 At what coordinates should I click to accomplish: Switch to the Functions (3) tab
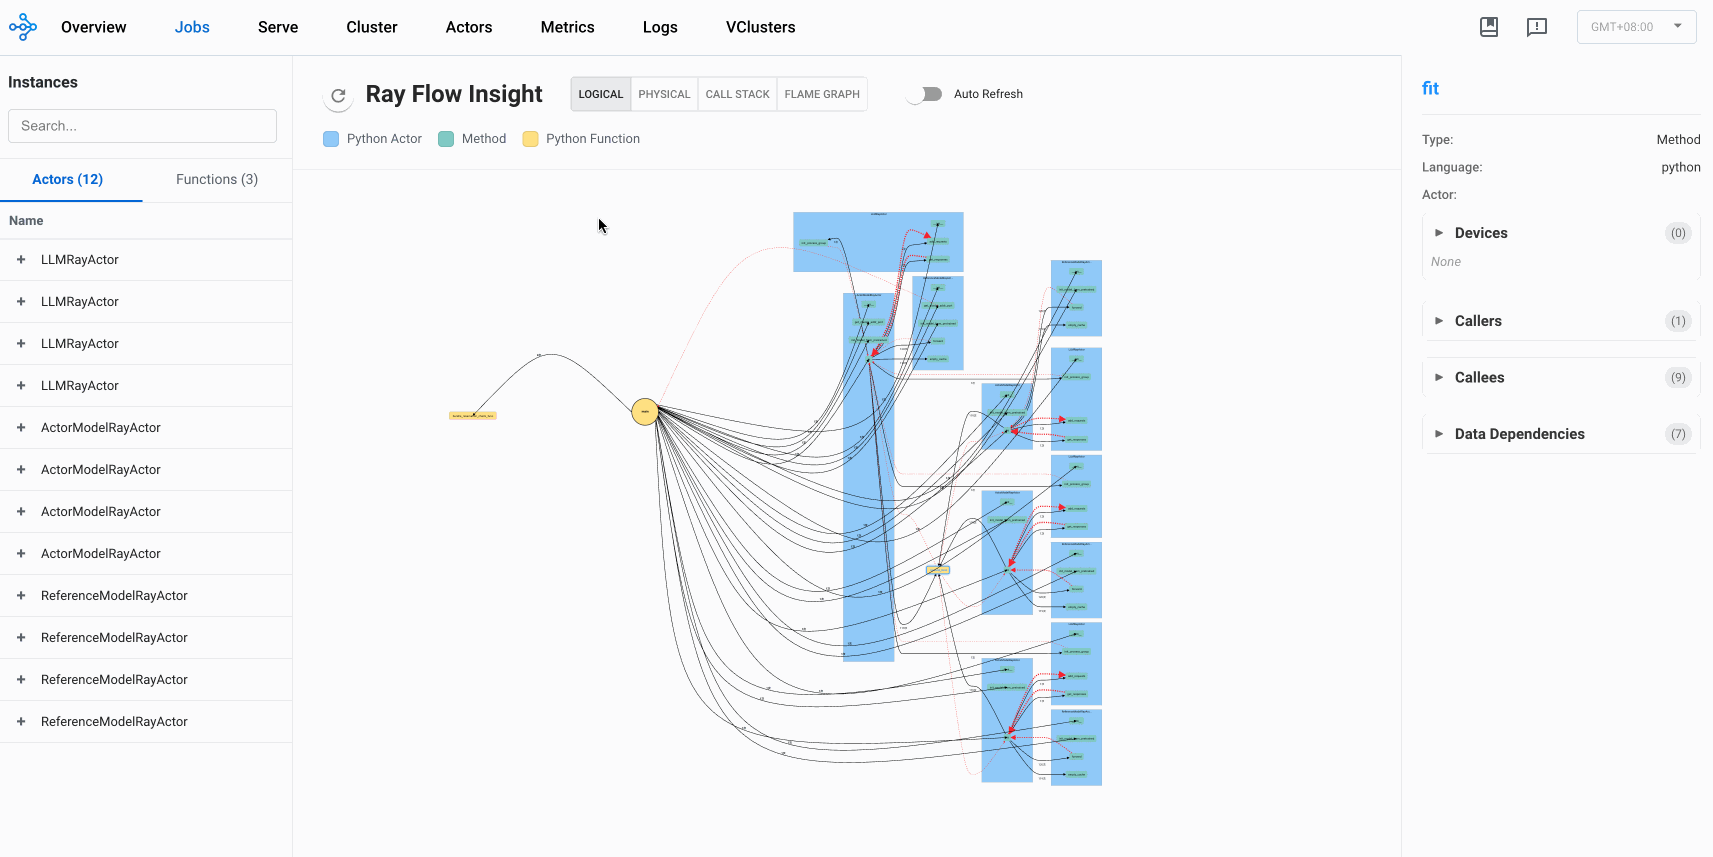217,180
